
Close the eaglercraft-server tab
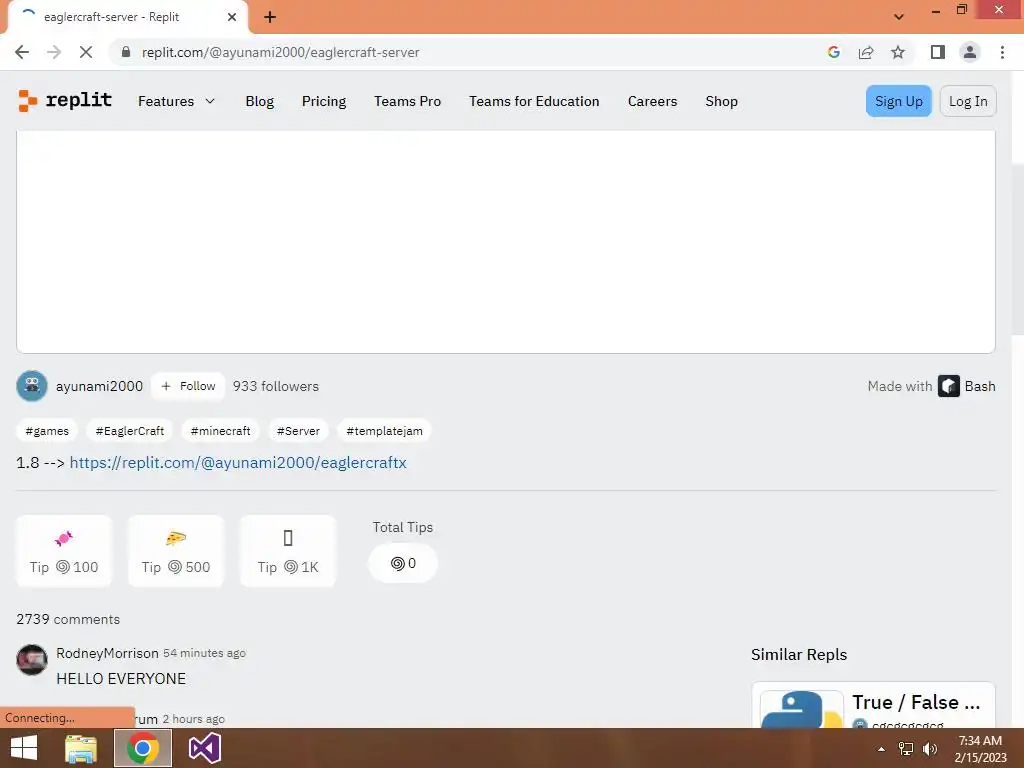point(232,17)
